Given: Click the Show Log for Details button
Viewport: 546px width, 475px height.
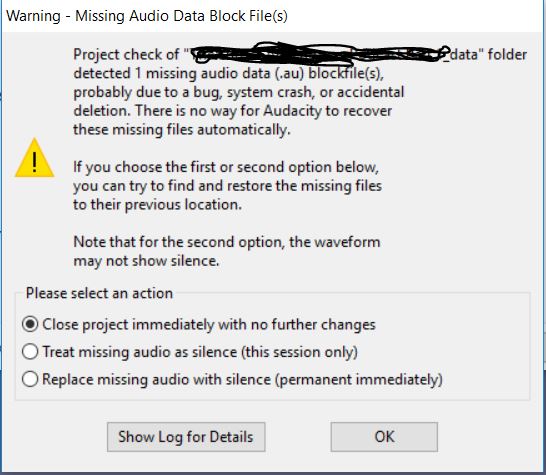Looking at the screenshot, I should (x=186, y=437).
